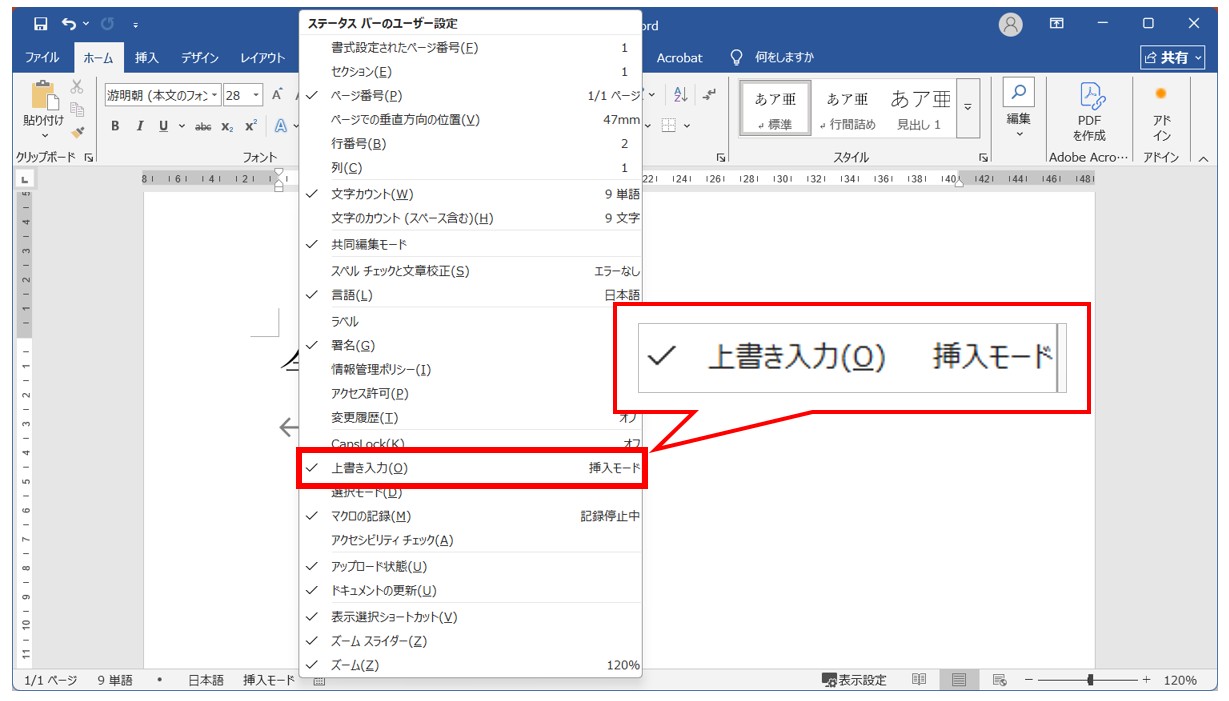
Task: Click the Web Layout view icon in status bar
Action: [998, 680]
